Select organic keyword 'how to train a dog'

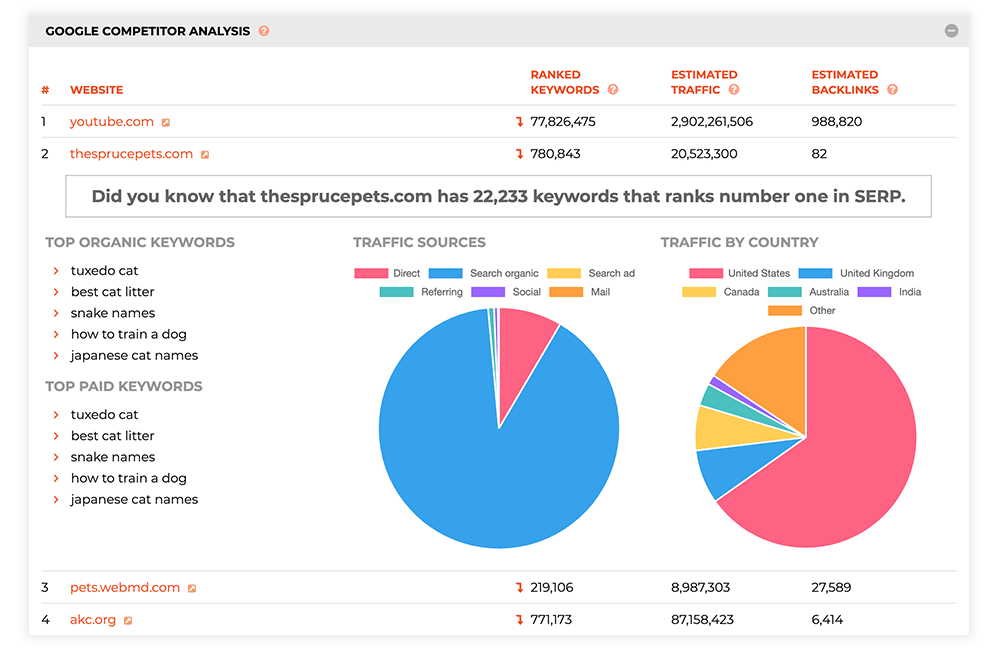coord(128,334)
